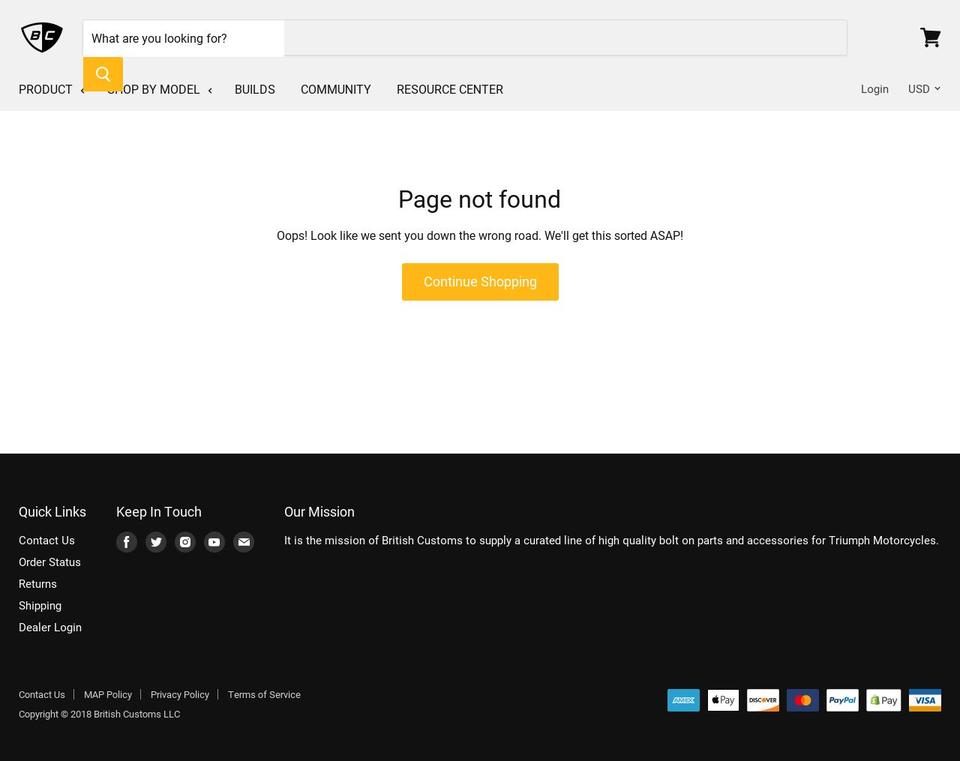
Task: Open the Instagram social icon
Action: (x=185, y=542)
